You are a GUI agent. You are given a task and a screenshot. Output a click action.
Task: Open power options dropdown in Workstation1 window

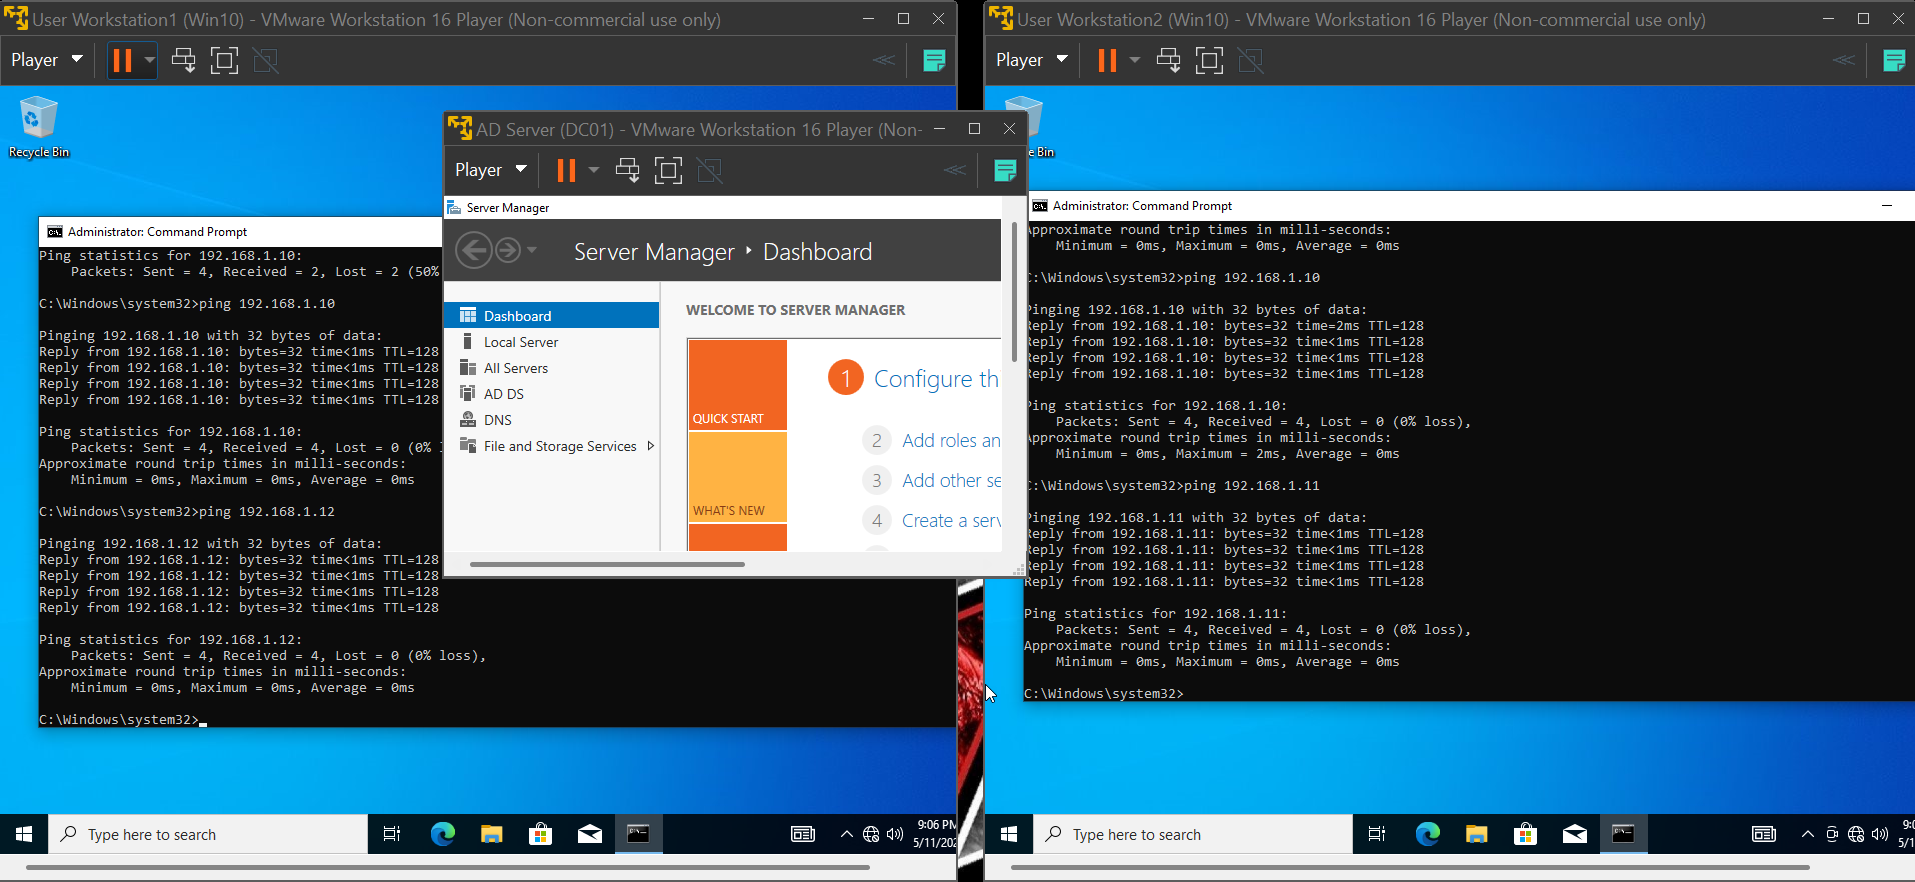pyautogui.click(x=150, y=60)
